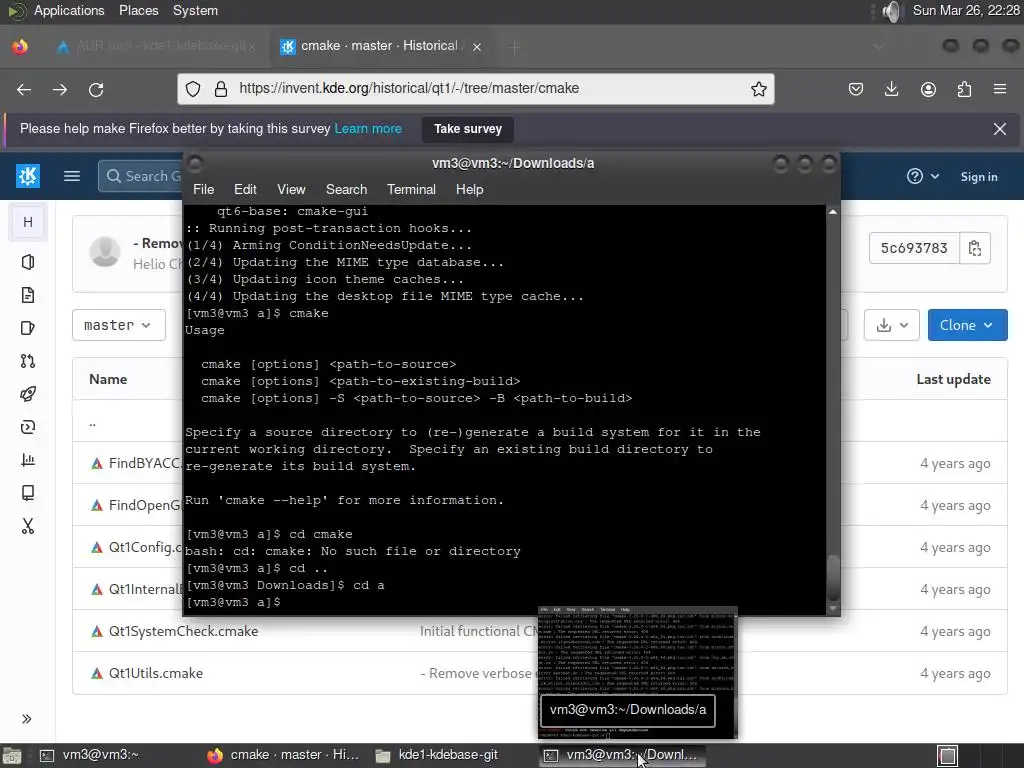Open the terminal View menu
The height and width of the screenshot is (768, 1024).
click(x=291, y=189)
